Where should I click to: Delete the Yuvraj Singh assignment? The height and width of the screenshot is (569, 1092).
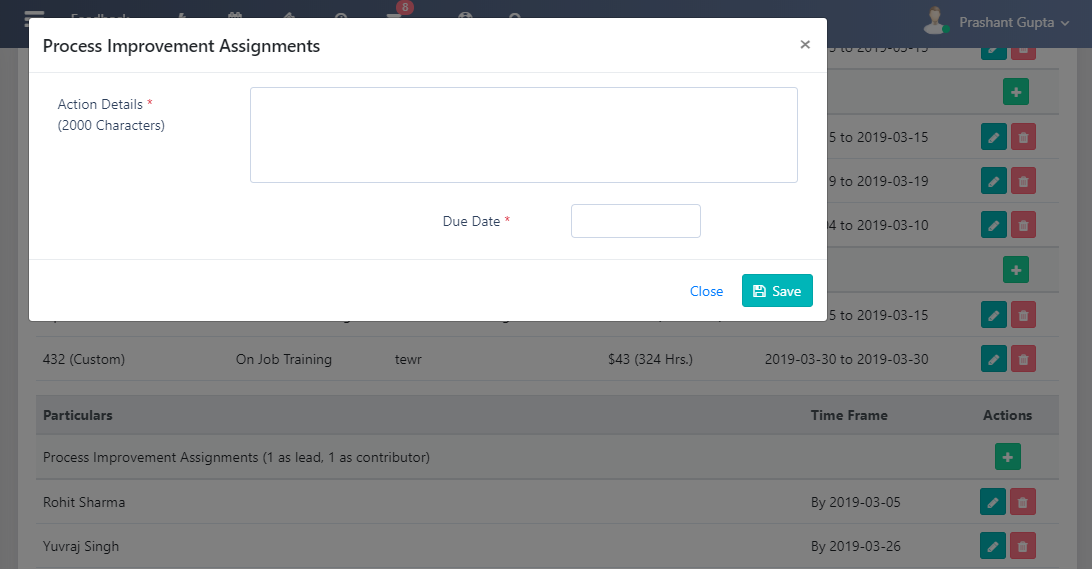[1023, 546]
